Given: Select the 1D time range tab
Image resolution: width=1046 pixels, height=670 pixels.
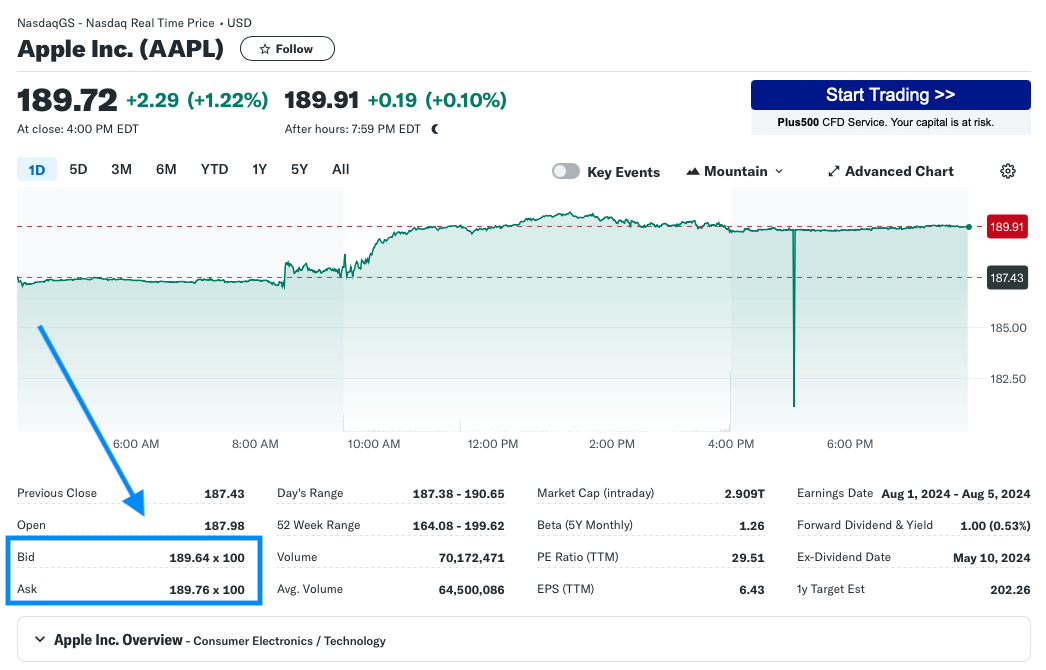Looking at the screenshot, I should [x=37, y=170].
